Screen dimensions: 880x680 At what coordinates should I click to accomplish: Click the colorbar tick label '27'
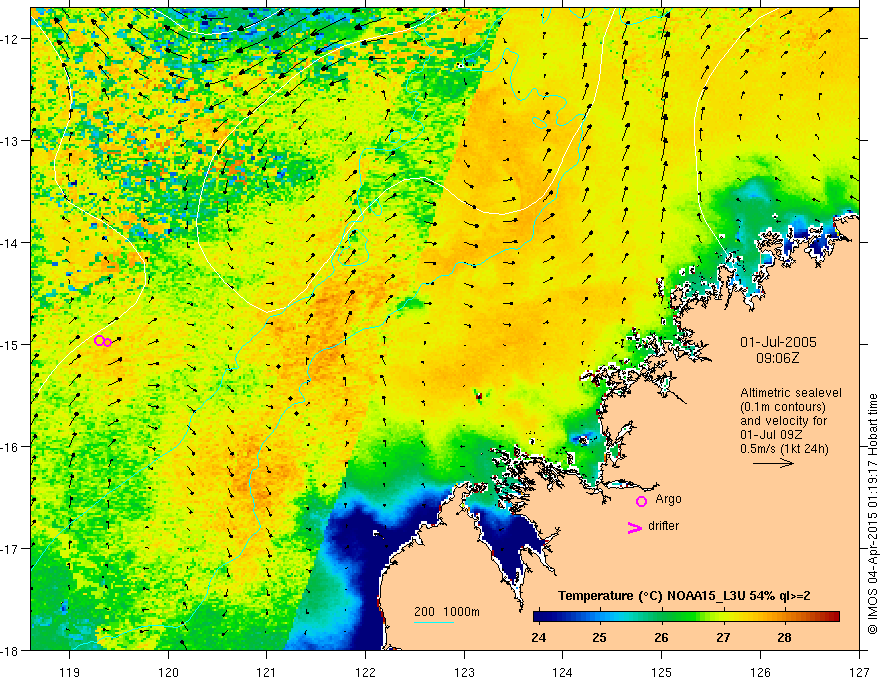click(x=723, y=637)
